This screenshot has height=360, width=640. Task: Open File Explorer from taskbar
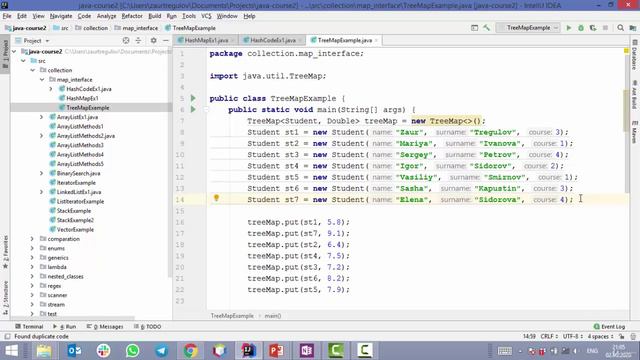[x=44, y=351]
